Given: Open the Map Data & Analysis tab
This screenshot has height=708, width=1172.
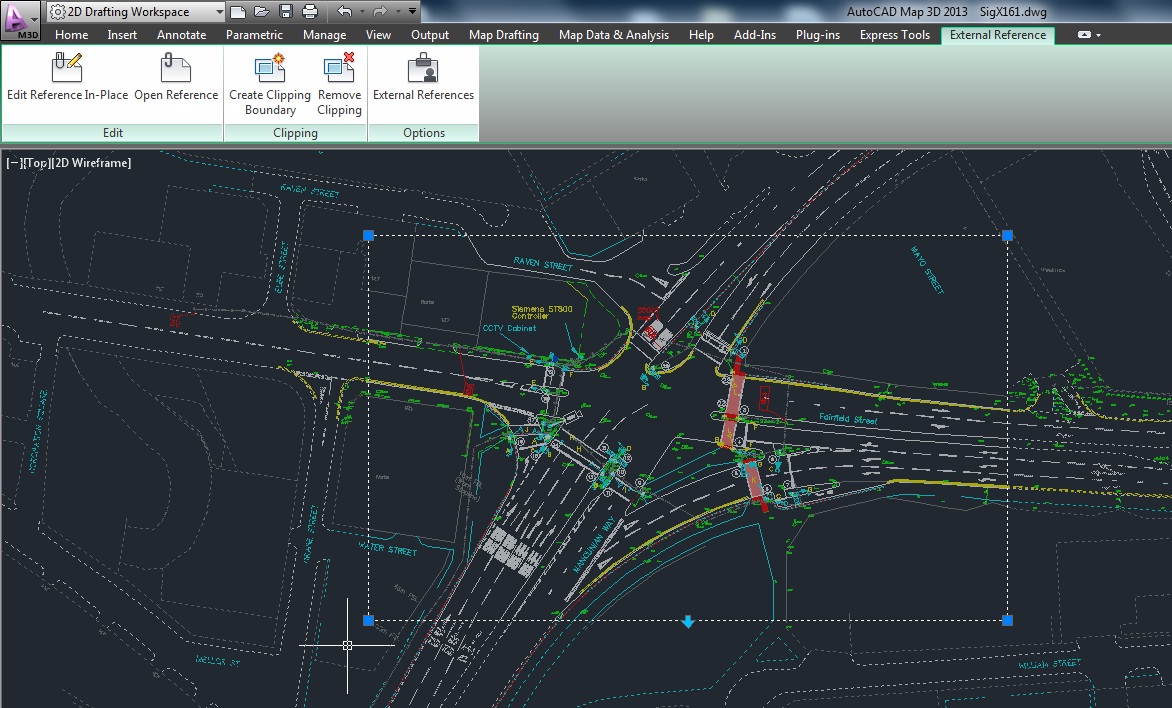Looking at the screenshot, I should tap(614, 34).
